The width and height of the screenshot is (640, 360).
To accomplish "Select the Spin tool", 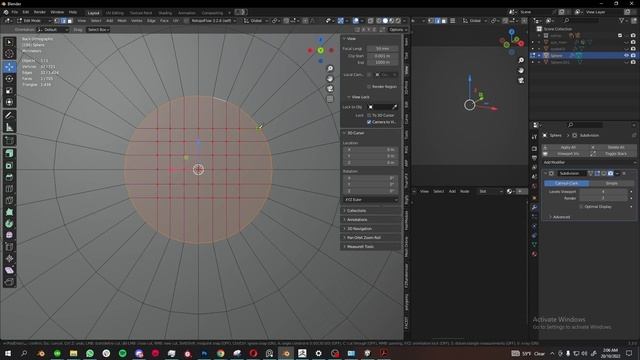I will (x=9, y=224).
